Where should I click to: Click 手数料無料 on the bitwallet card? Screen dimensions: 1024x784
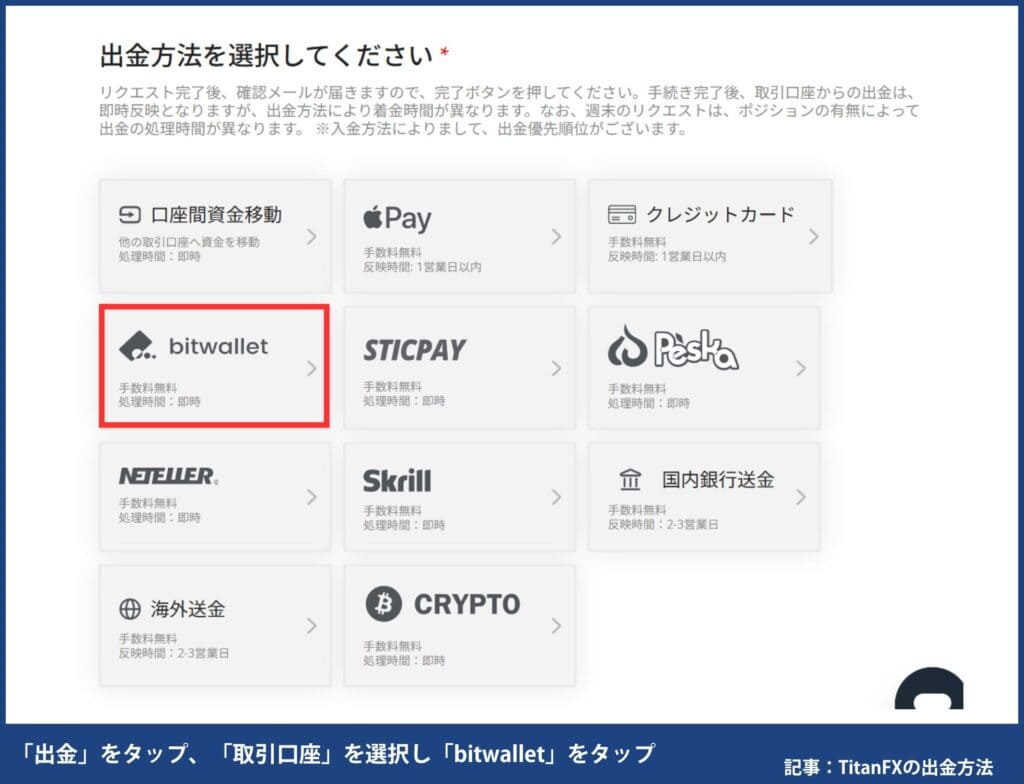148,388
